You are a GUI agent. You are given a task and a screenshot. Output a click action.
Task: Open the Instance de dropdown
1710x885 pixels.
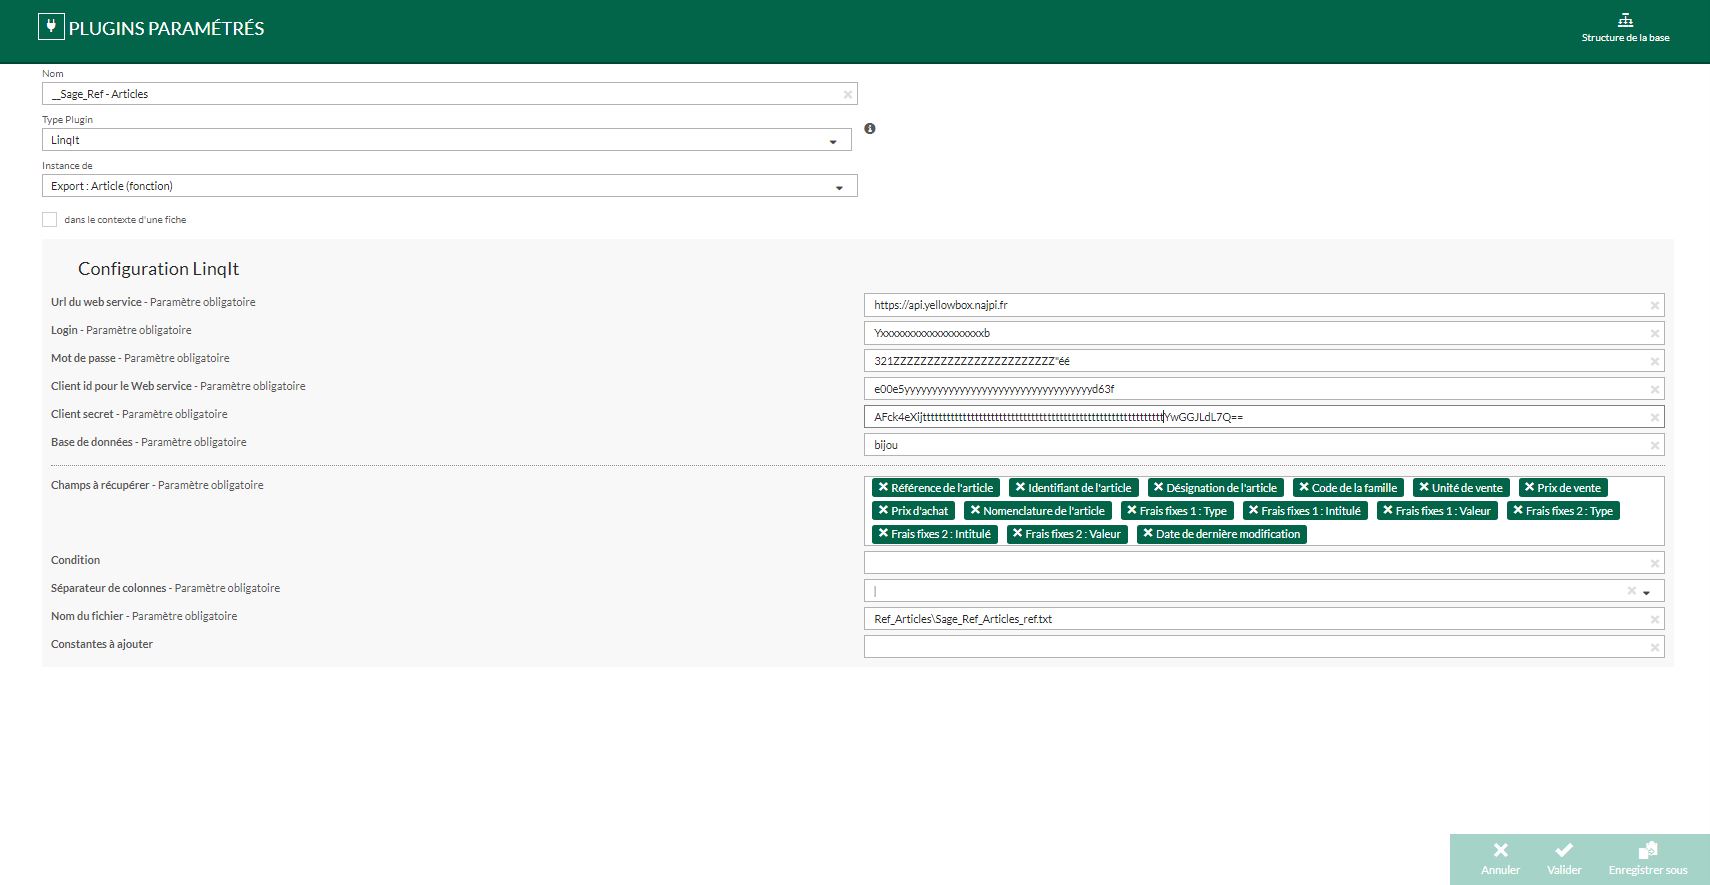pyautogui.click(x=838, y=188)
